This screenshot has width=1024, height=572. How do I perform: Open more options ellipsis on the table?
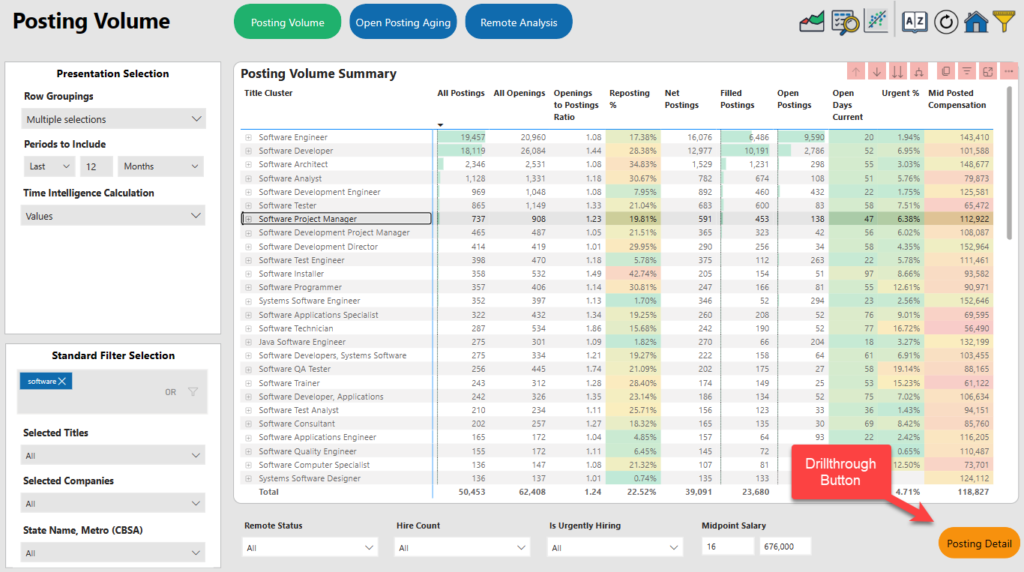coord(1009,71)
